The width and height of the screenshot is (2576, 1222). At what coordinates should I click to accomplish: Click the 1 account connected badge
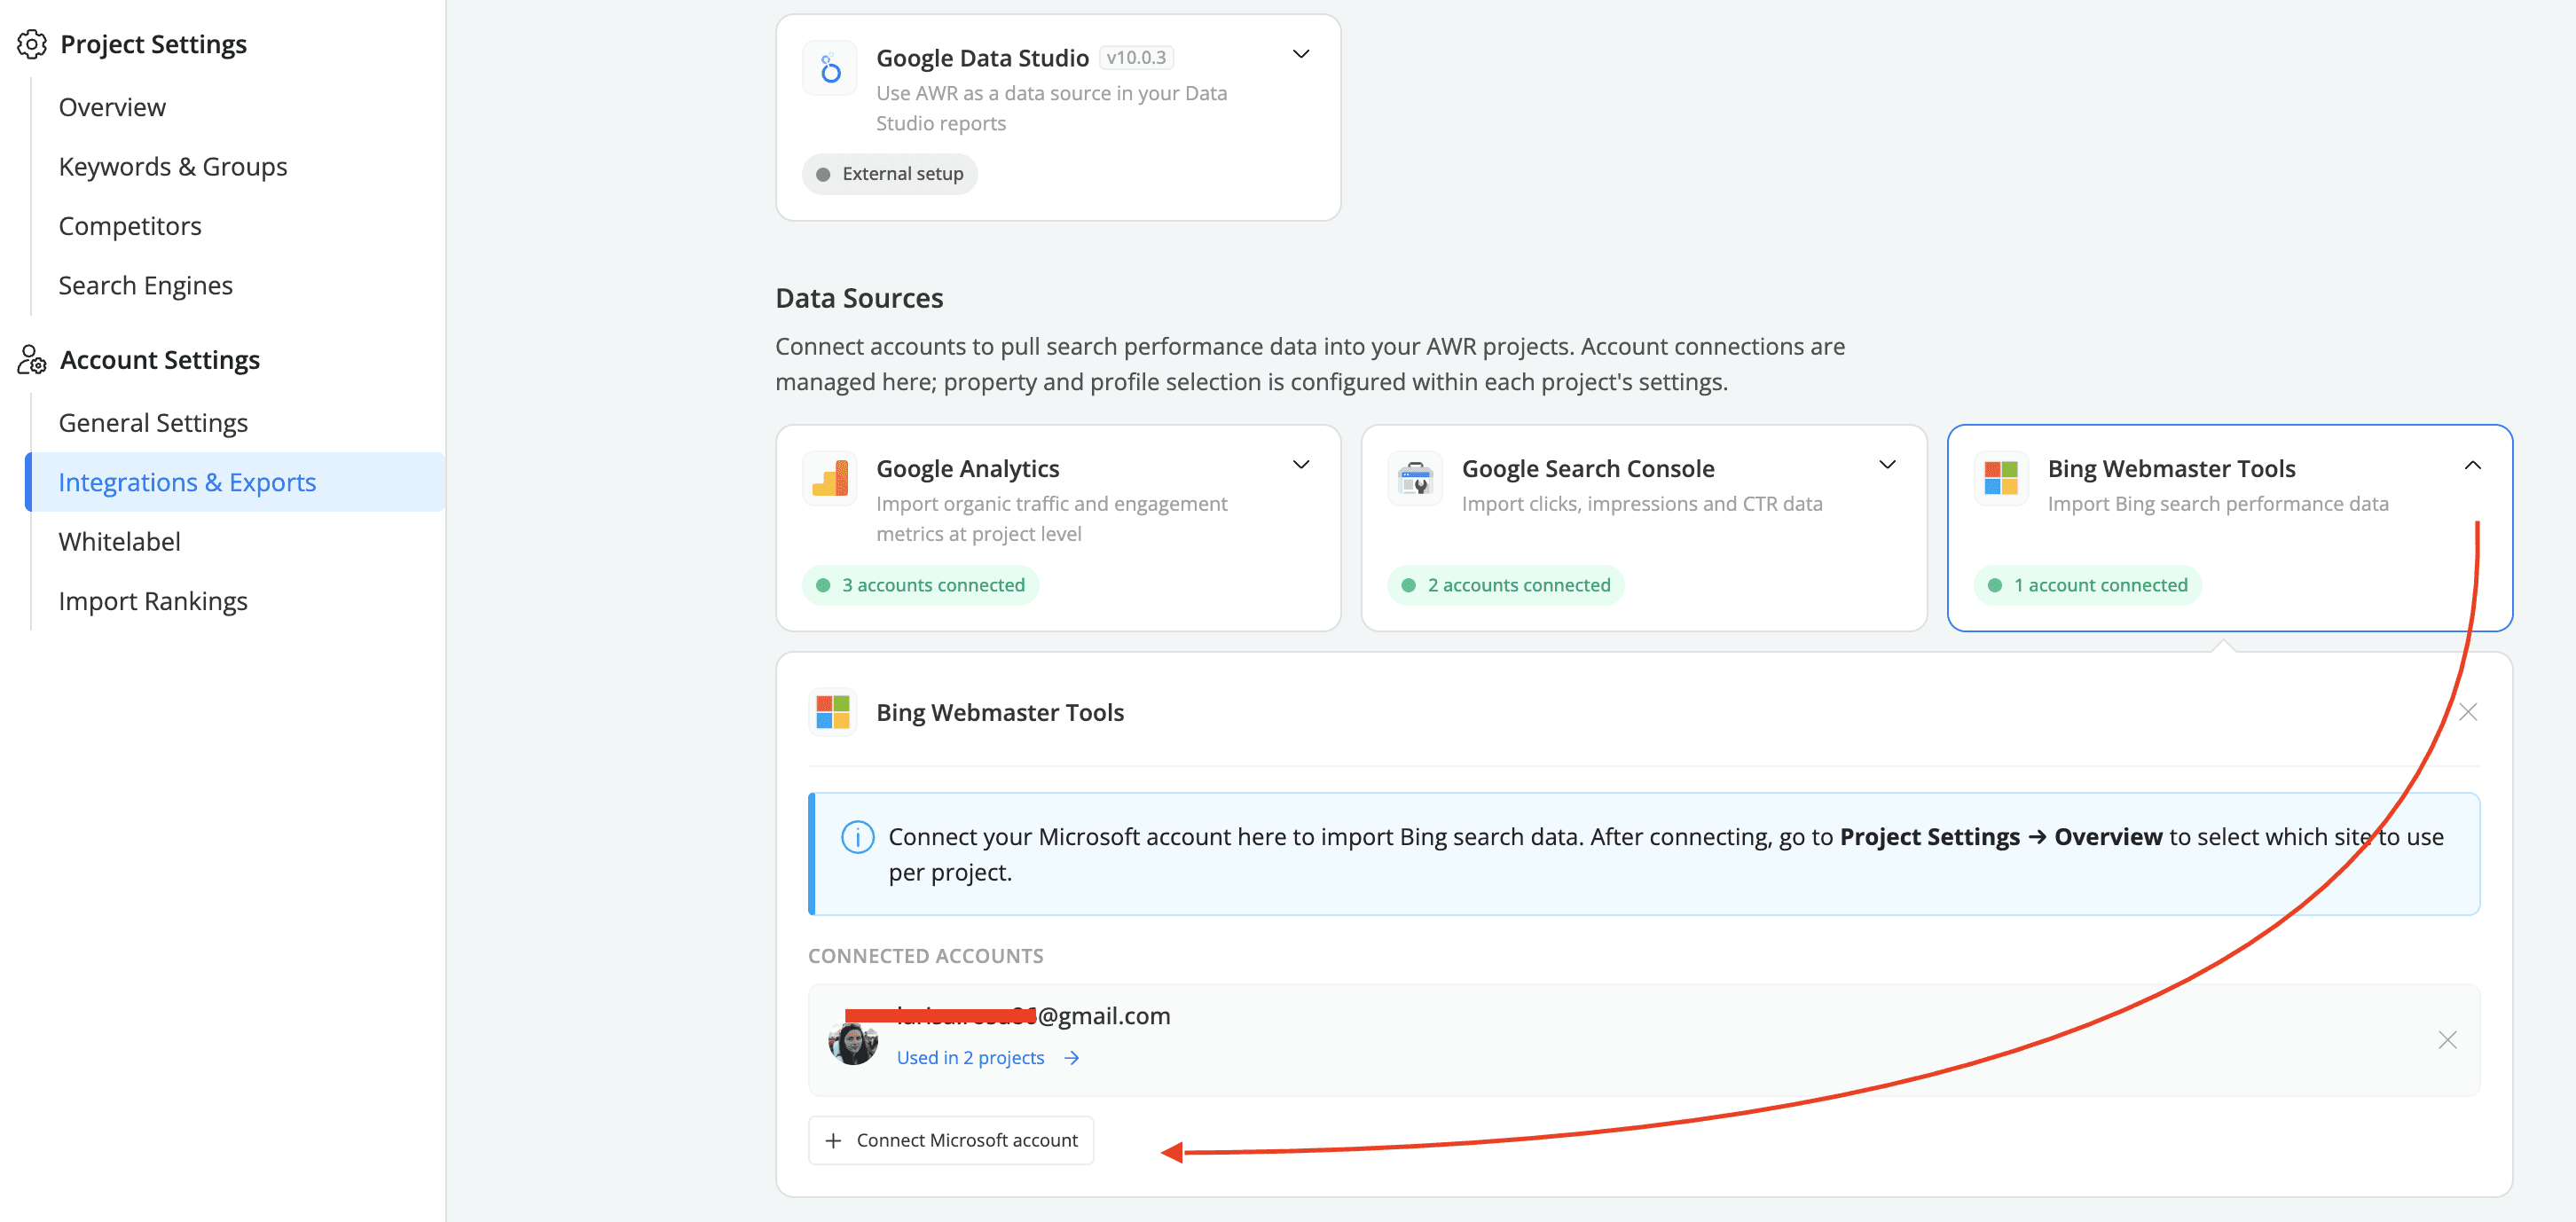point(2087,585)
